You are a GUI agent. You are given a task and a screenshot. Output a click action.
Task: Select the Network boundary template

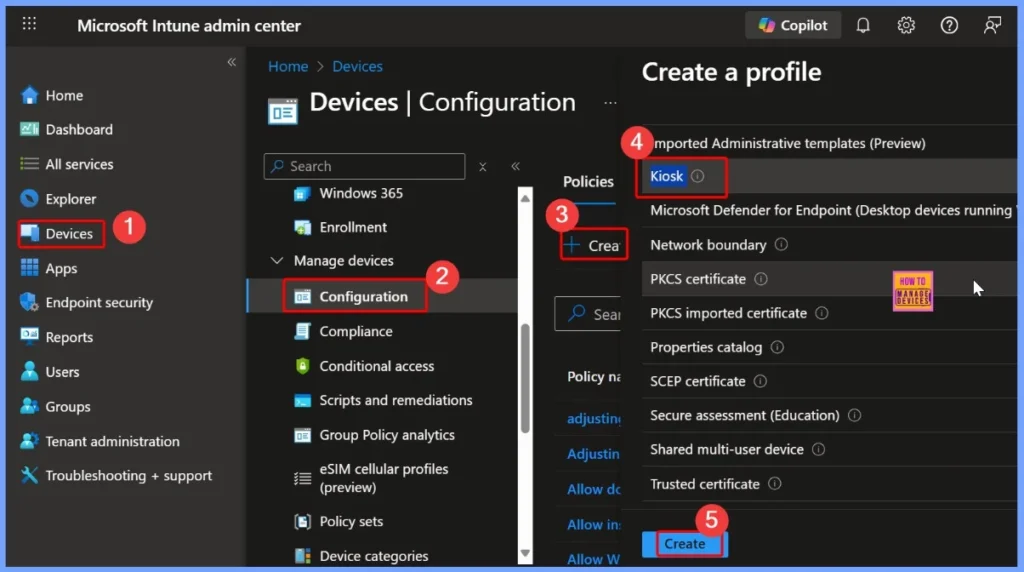(x=708, y=245)
